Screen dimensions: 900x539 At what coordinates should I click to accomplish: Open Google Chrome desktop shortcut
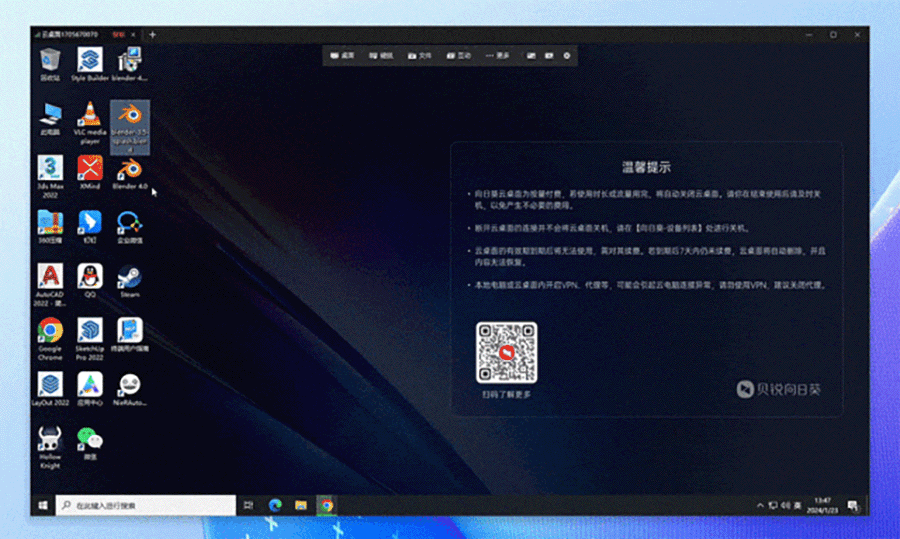[51, 339]
